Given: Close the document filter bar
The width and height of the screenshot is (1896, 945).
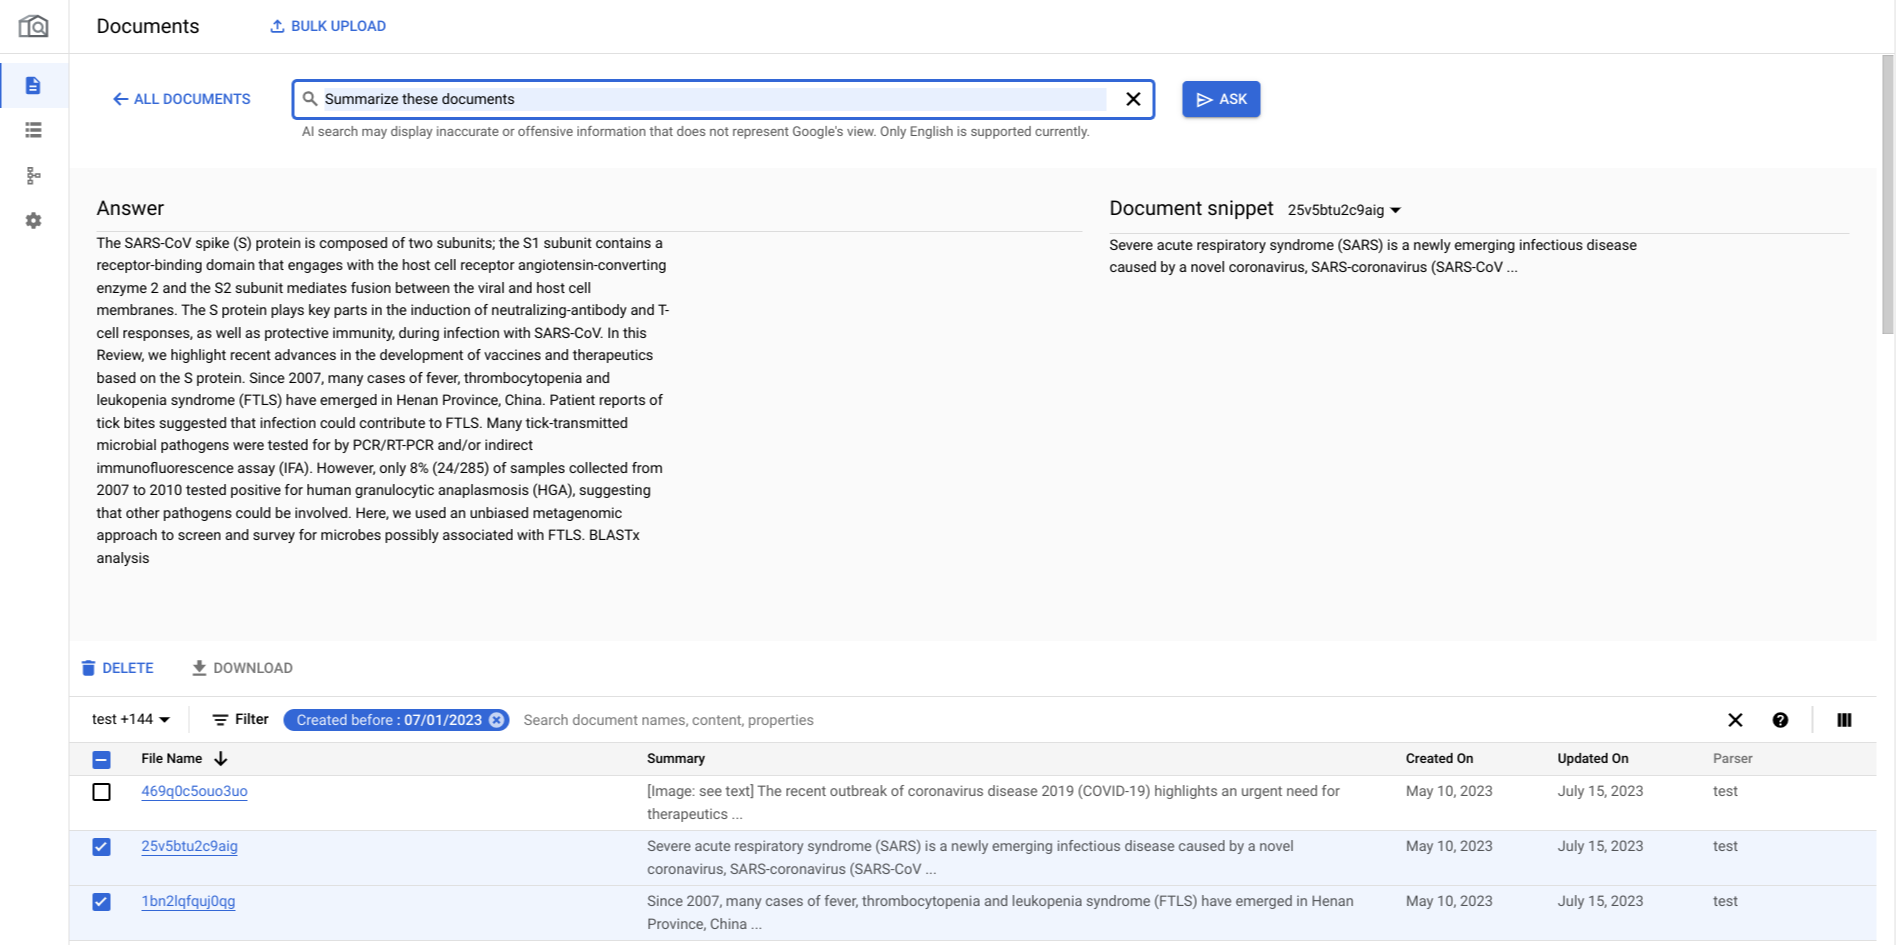Looking at the screenshot, I should [1735, 720].
